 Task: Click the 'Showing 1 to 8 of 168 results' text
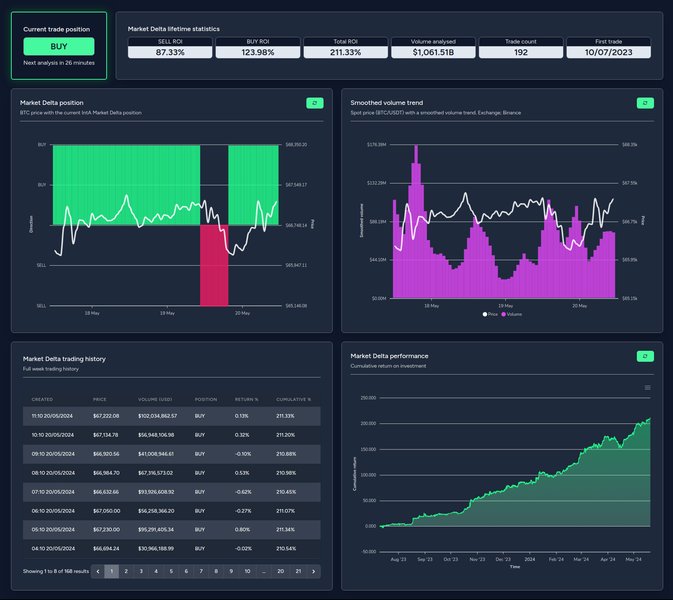56,571
